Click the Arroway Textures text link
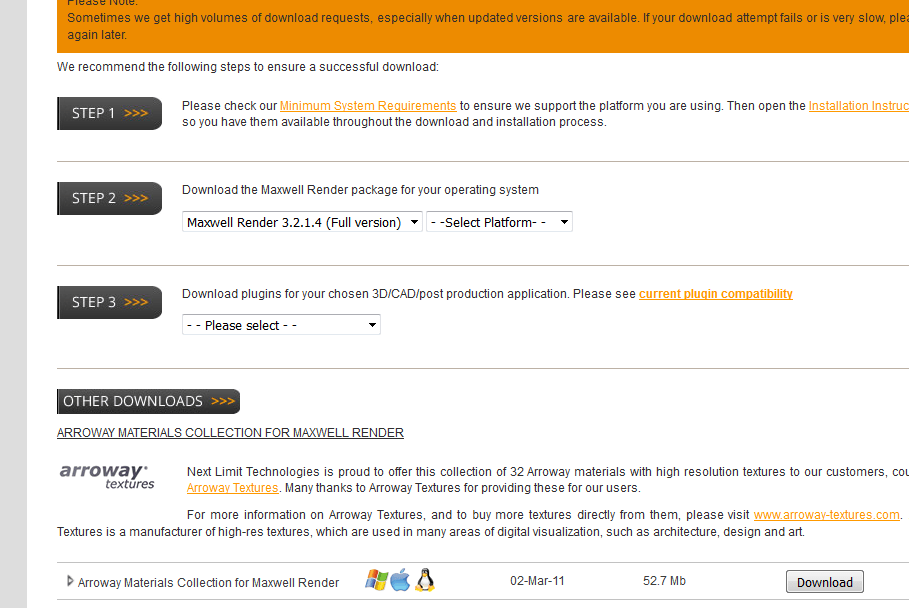The image size is (909, 608). [x=232, y=488]
